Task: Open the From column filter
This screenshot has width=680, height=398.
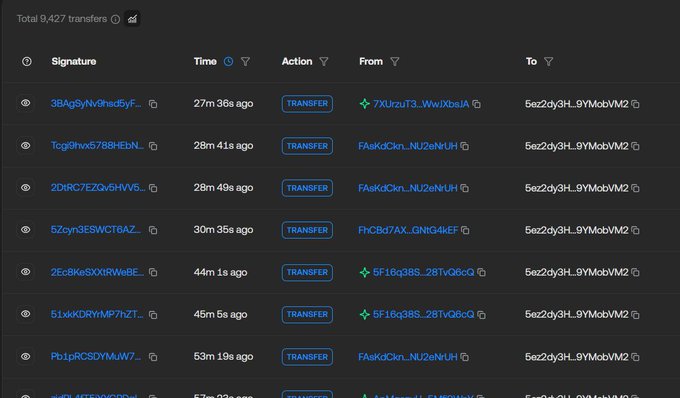Action: pos(395,62)
